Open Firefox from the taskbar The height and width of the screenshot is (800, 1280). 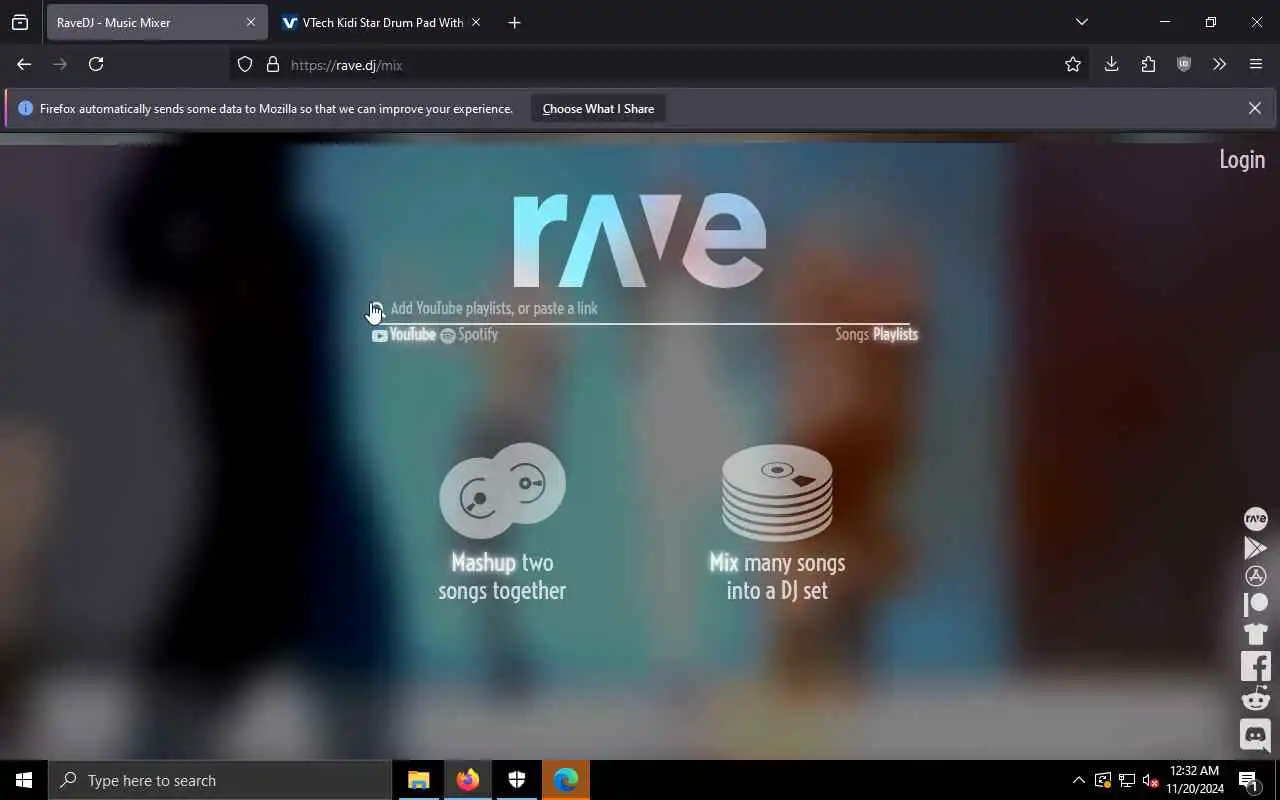pos(468,780)
